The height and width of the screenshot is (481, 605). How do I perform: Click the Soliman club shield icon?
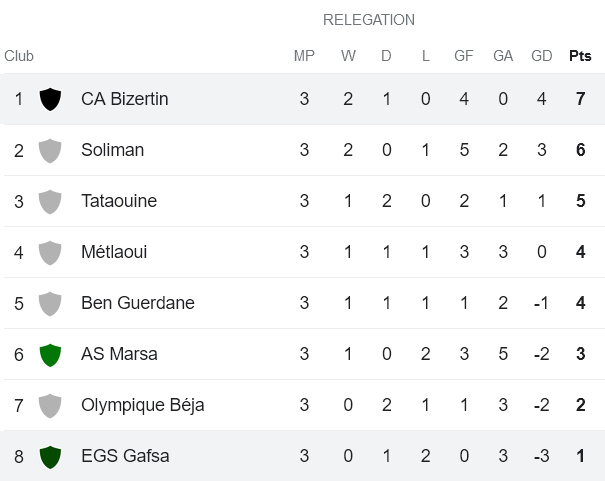point(50,150)
